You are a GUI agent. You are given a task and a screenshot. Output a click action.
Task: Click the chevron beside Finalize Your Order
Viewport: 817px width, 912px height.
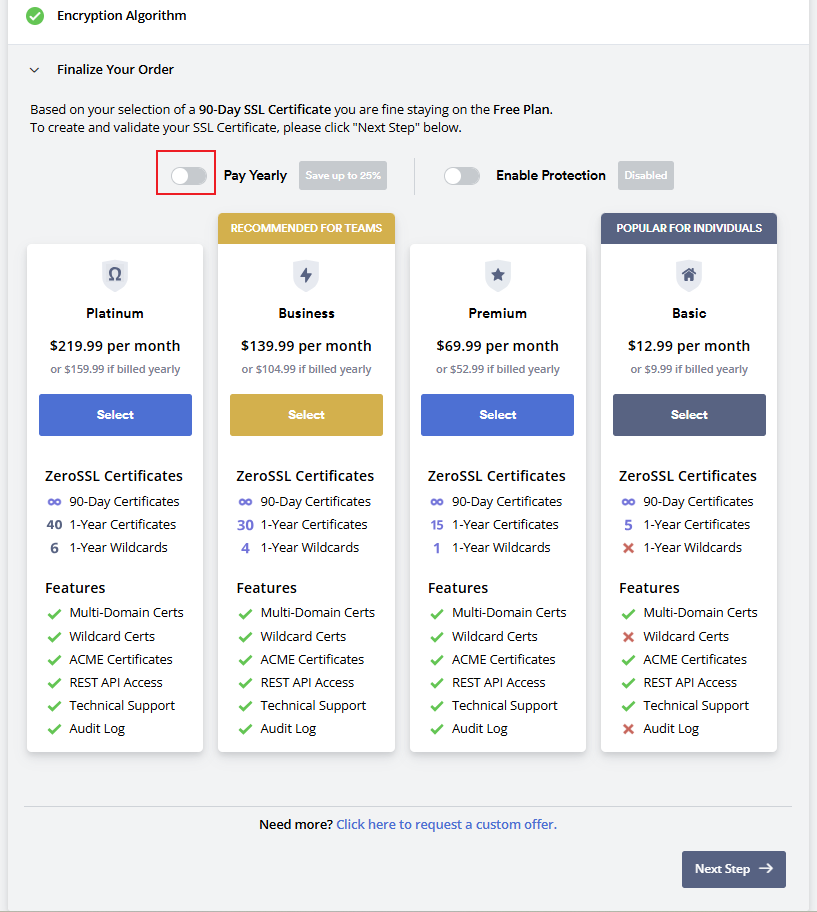click(x=35, y=69)
